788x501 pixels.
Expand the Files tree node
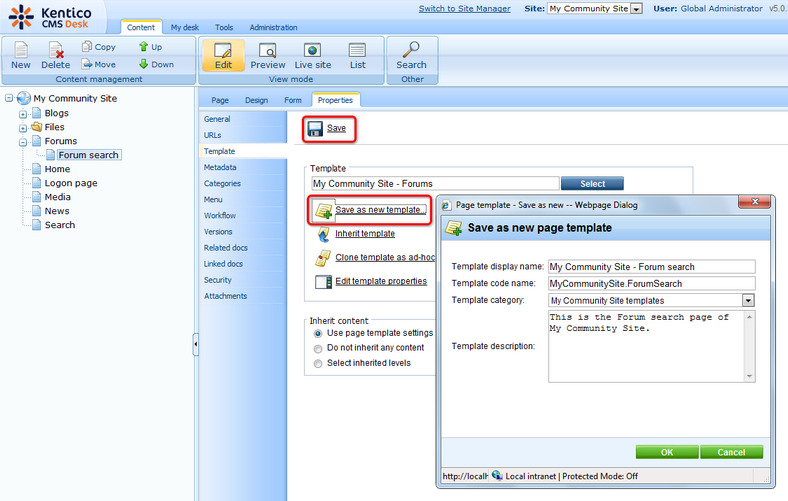click(23, 128)
